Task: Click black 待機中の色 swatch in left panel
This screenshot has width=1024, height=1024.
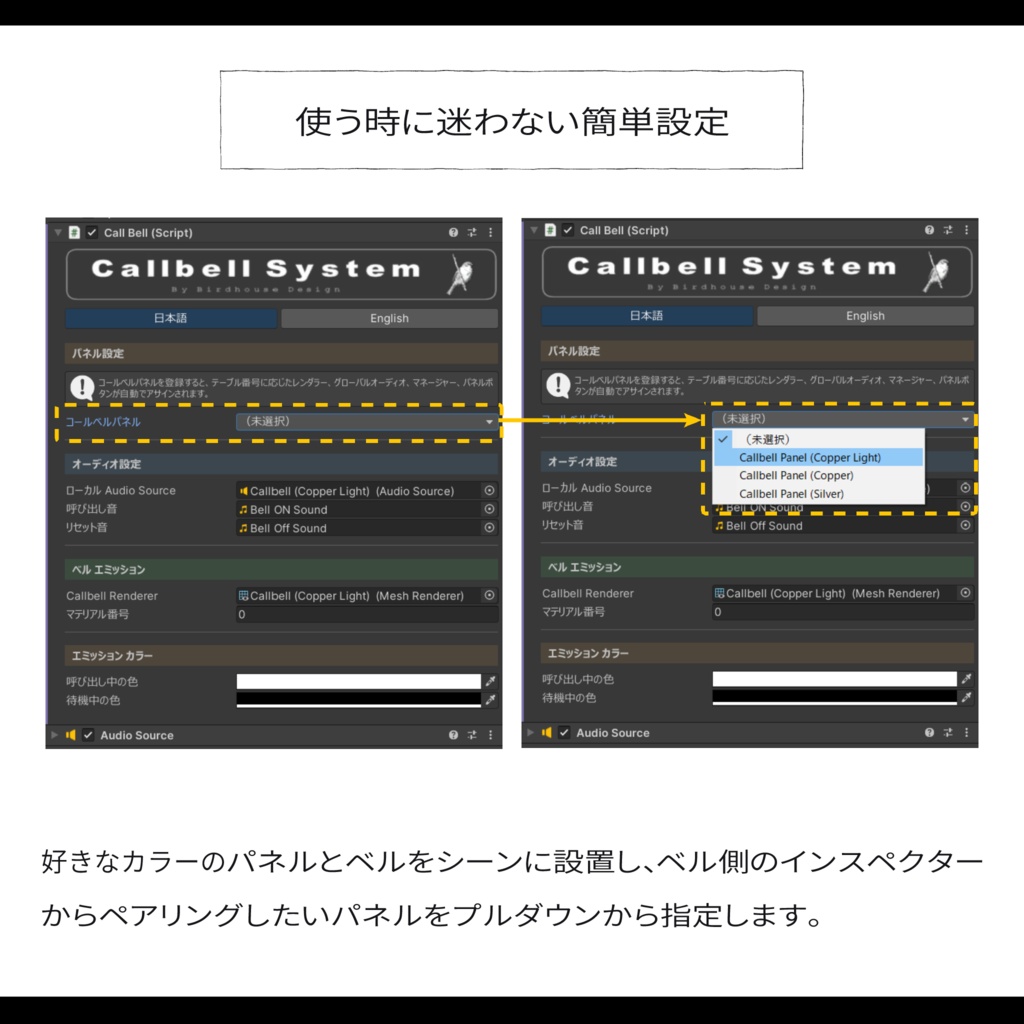Action: [359, 699]
